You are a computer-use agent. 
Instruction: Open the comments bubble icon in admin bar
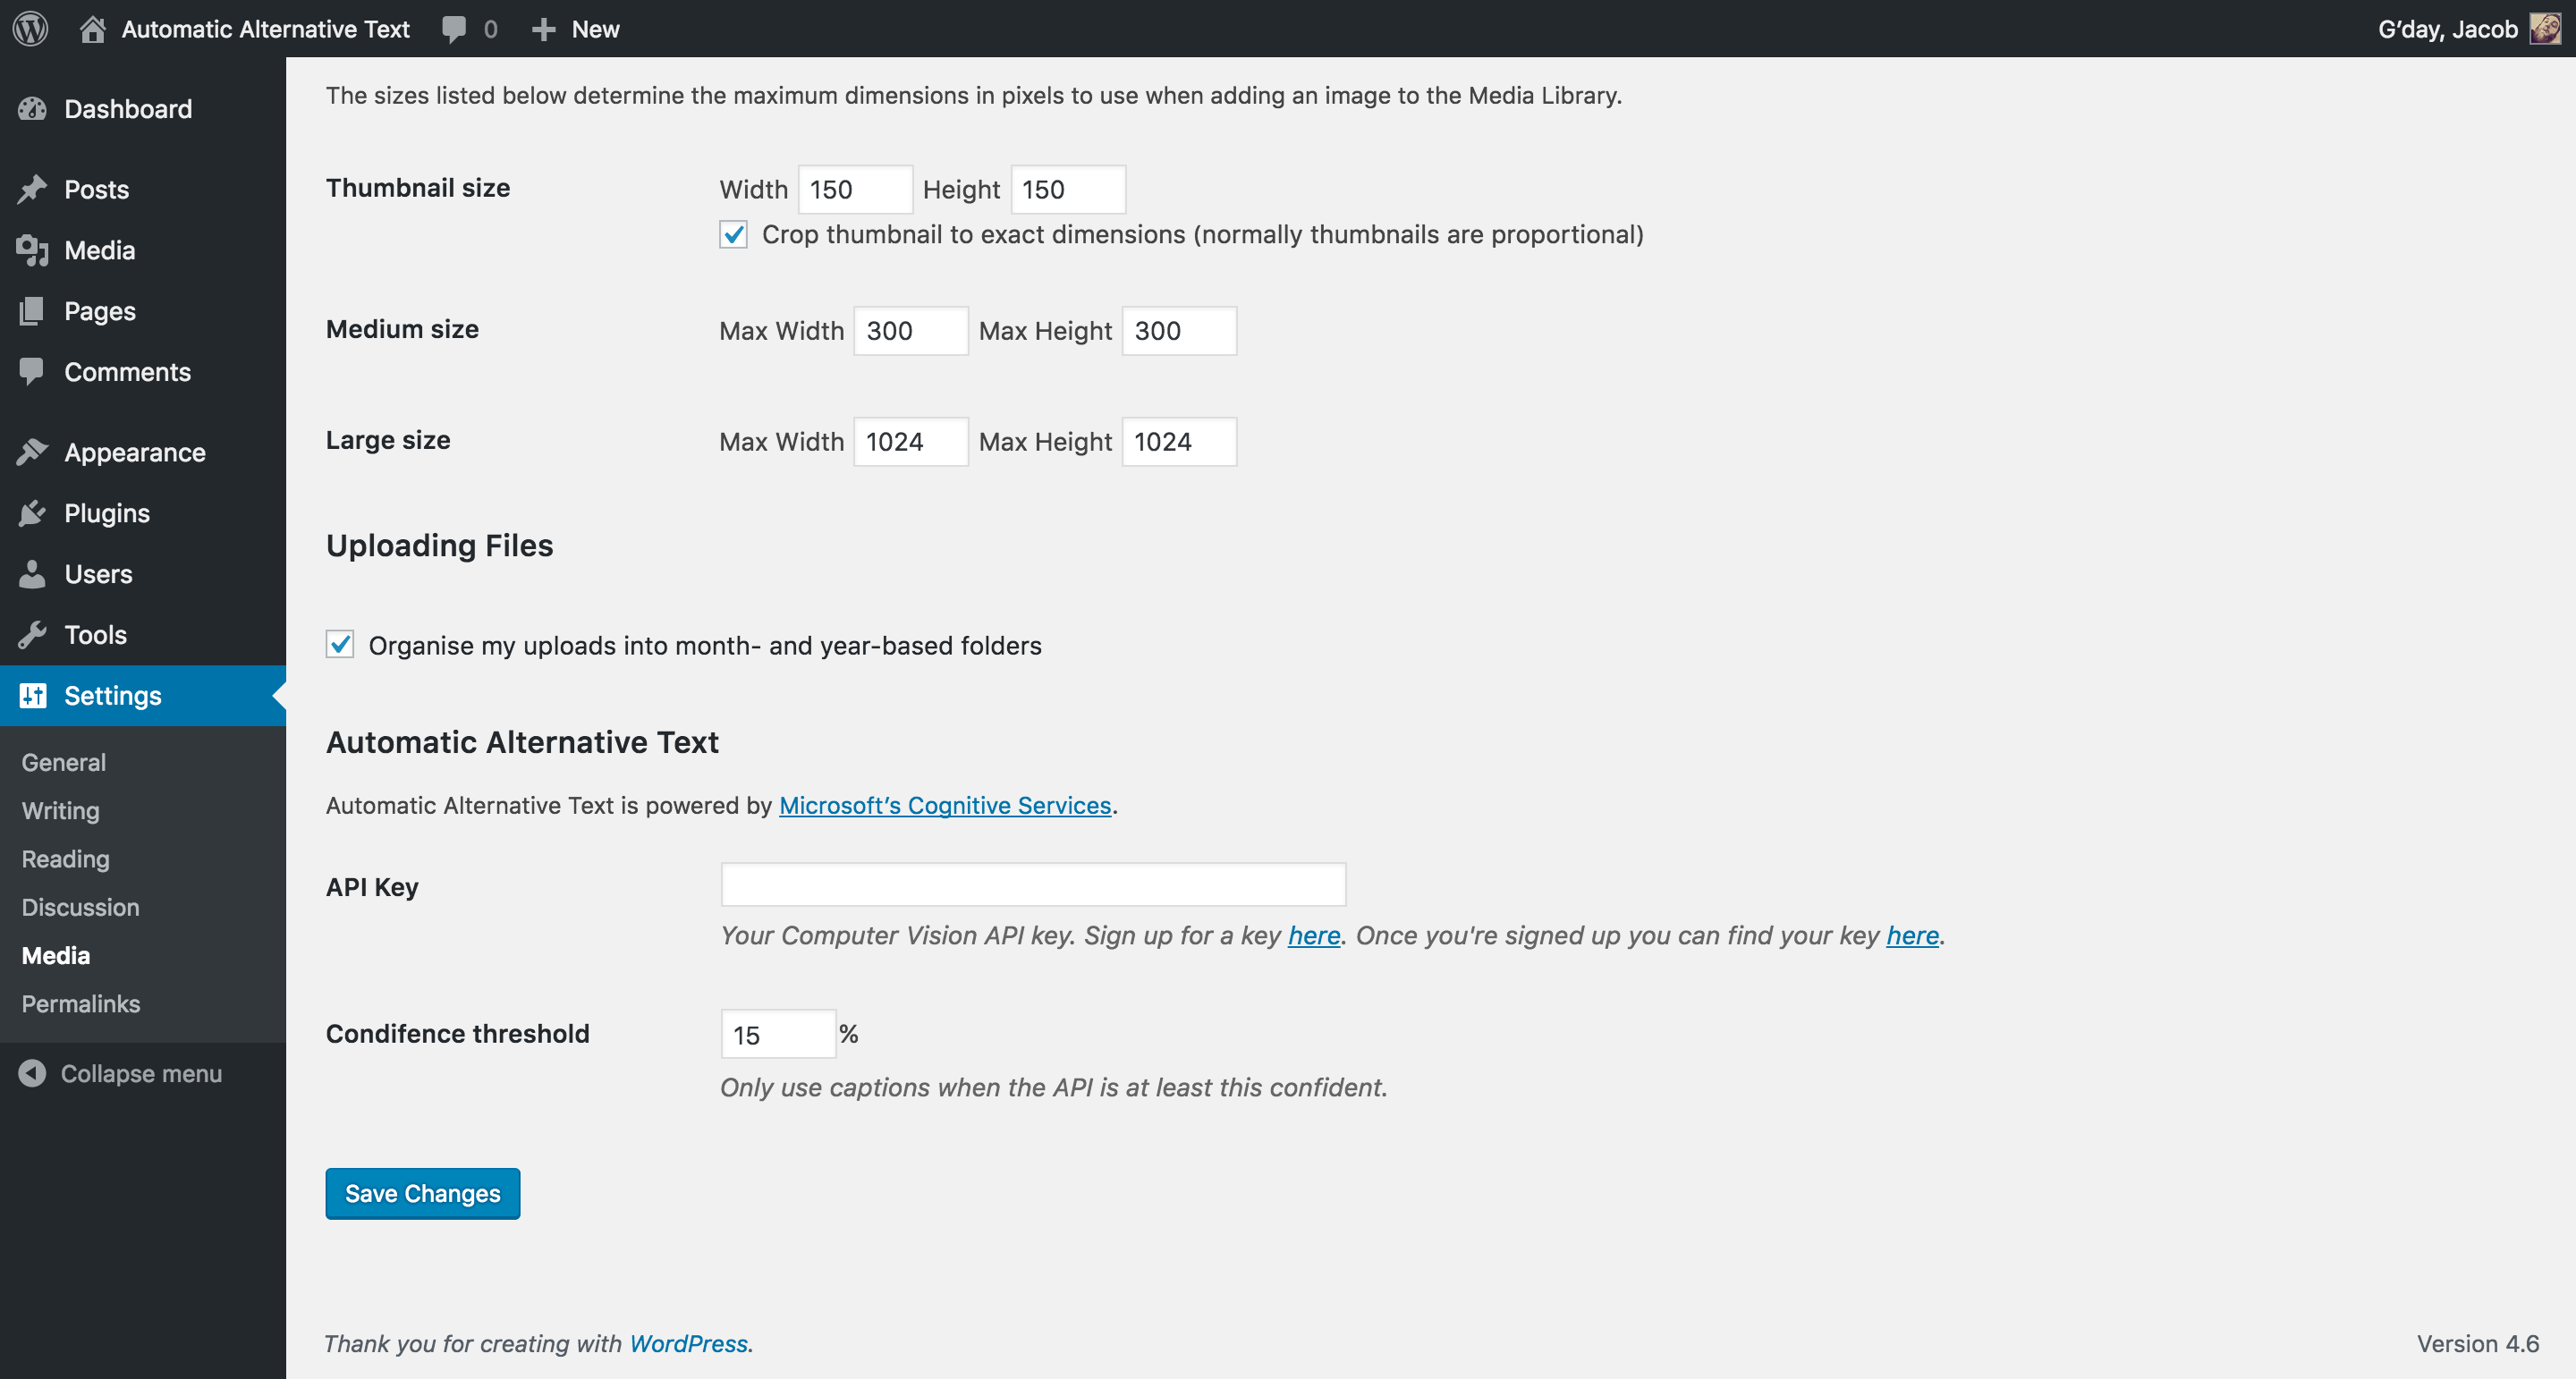coord(453,29)
